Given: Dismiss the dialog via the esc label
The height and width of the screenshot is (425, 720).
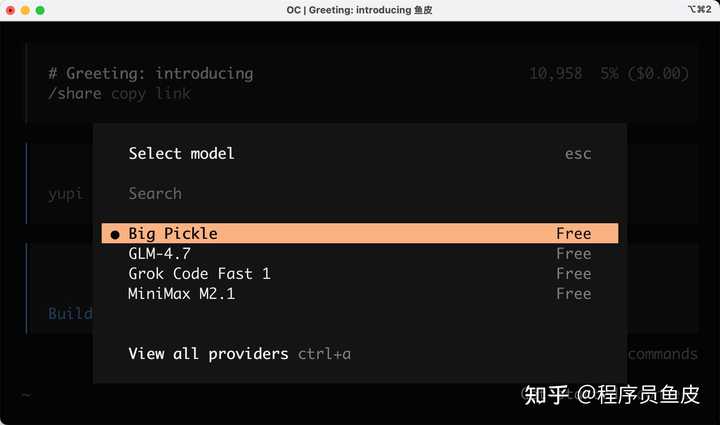Looking at the screenshot, I should [x=578, y=153].
